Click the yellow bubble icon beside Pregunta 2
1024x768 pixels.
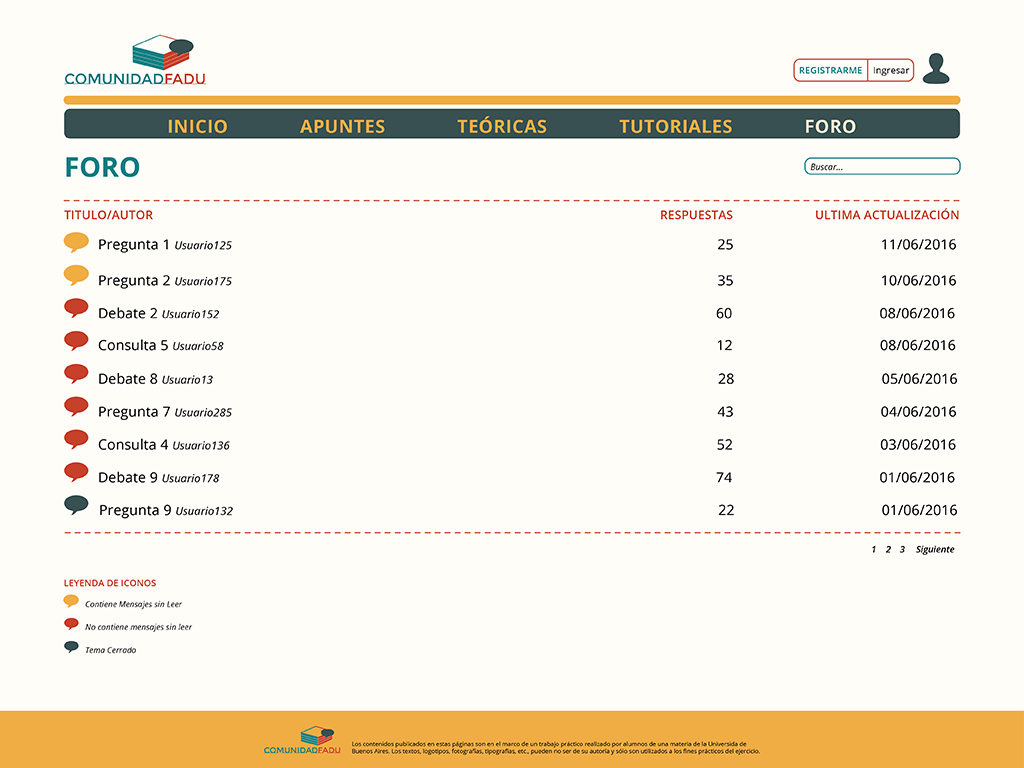pos(76,275)
